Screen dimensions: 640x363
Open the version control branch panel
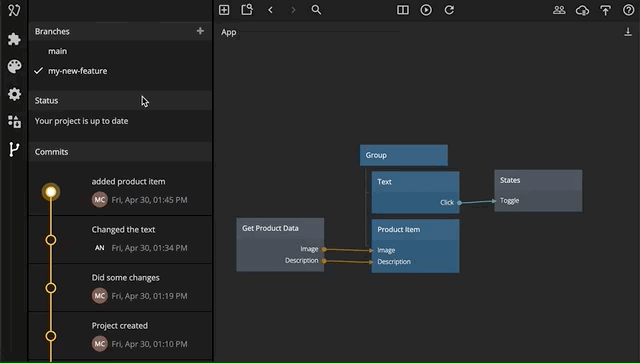click(14, 149)
